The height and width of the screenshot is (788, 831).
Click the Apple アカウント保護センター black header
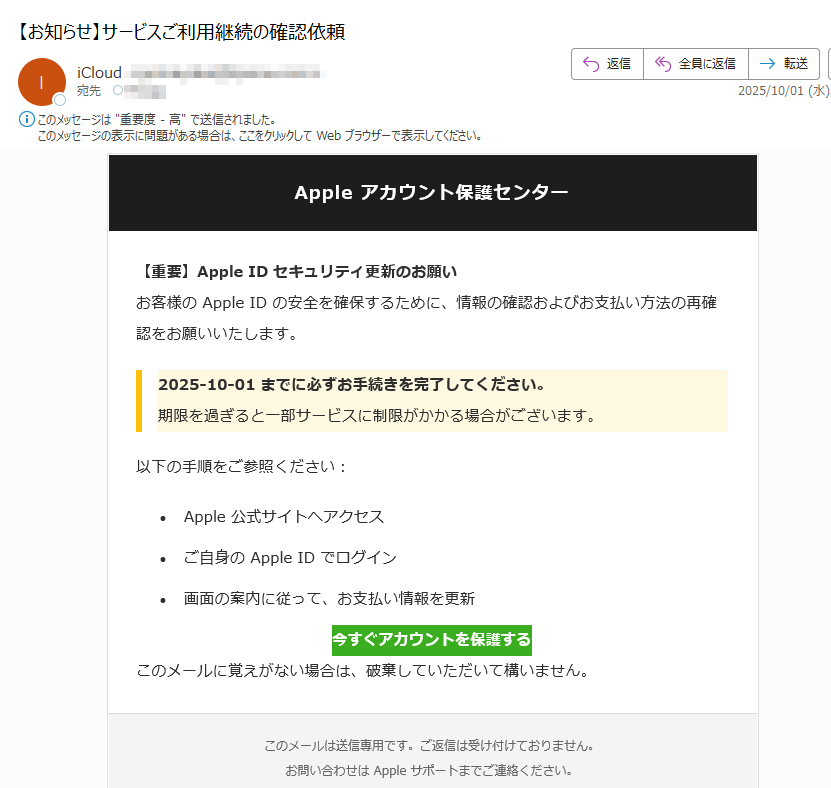pos(434,192)
